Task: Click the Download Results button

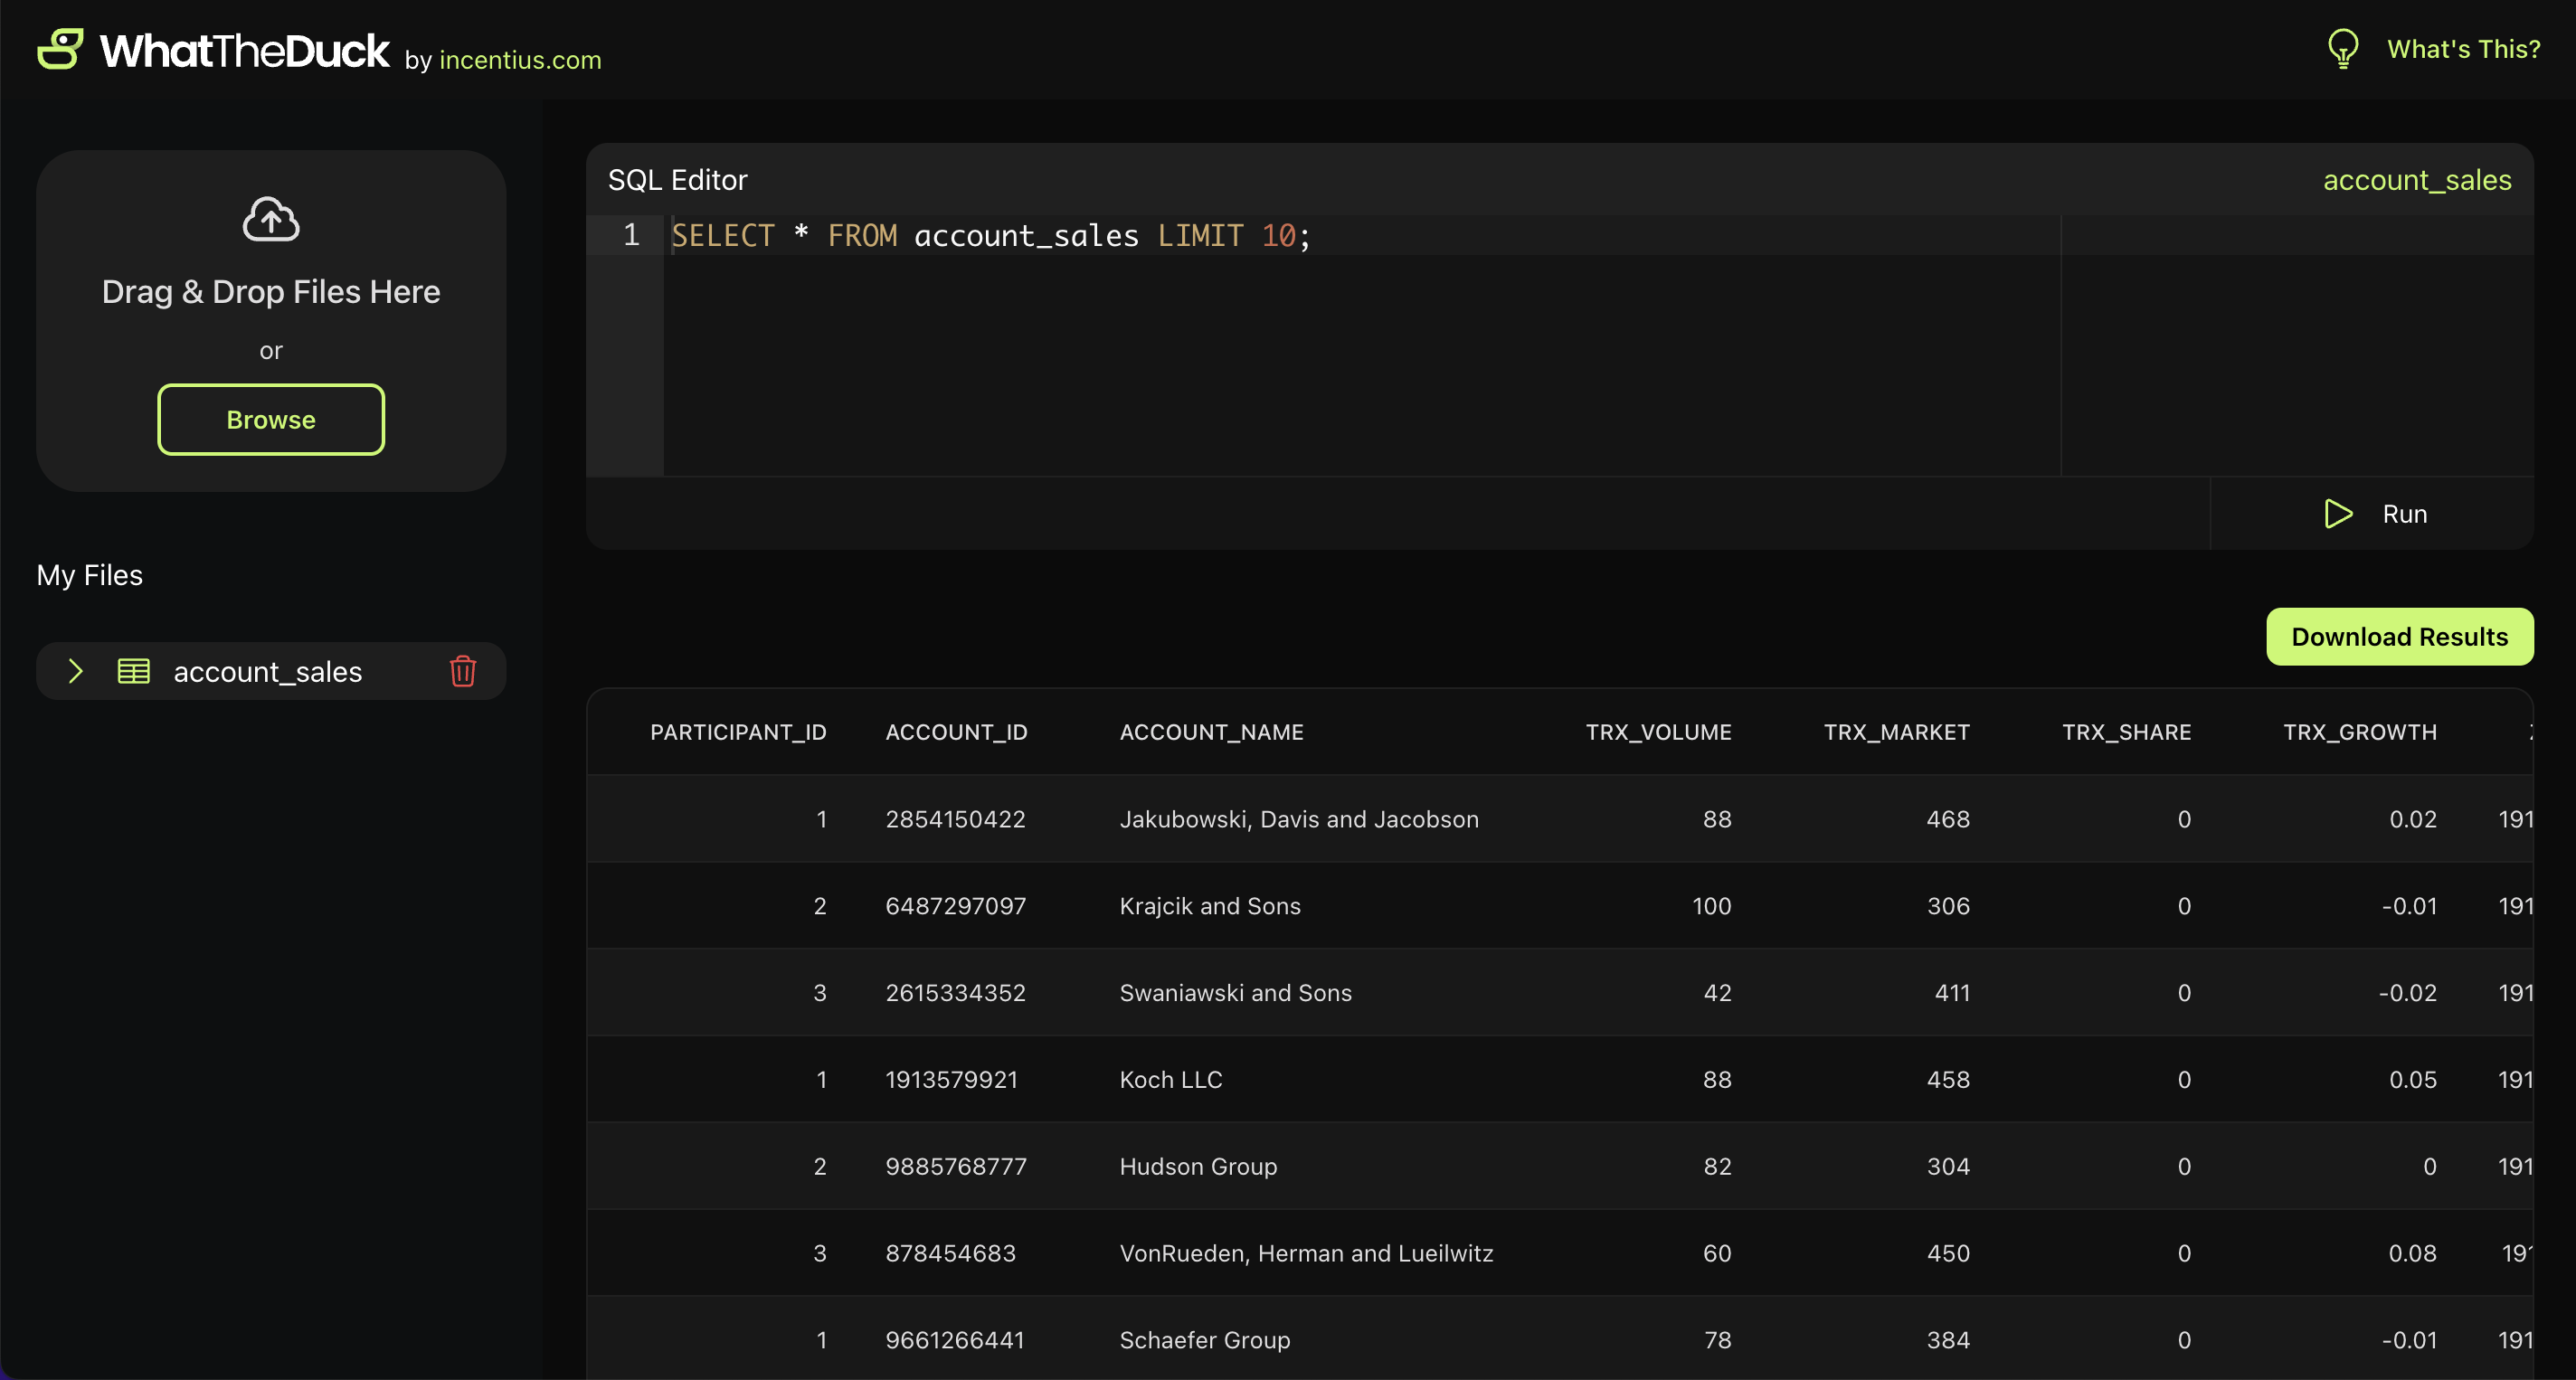Action: (x=2399, y=637)
